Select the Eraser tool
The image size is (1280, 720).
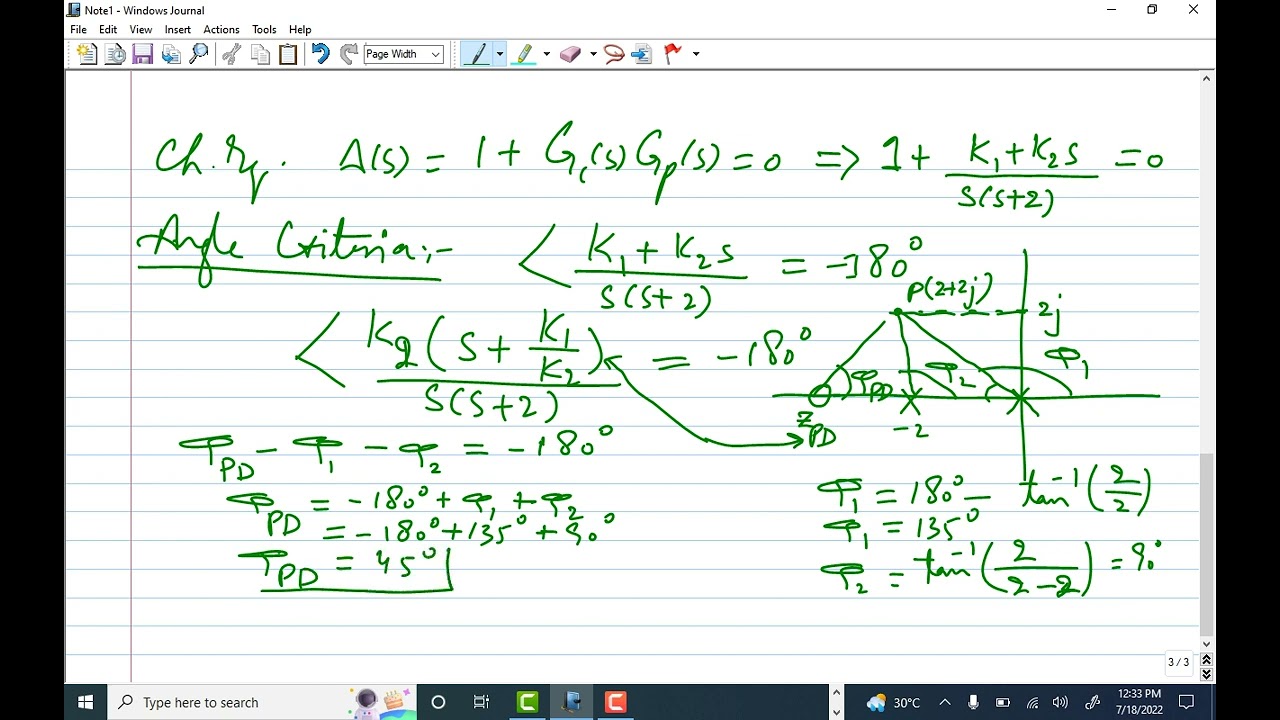click(571, 54)
